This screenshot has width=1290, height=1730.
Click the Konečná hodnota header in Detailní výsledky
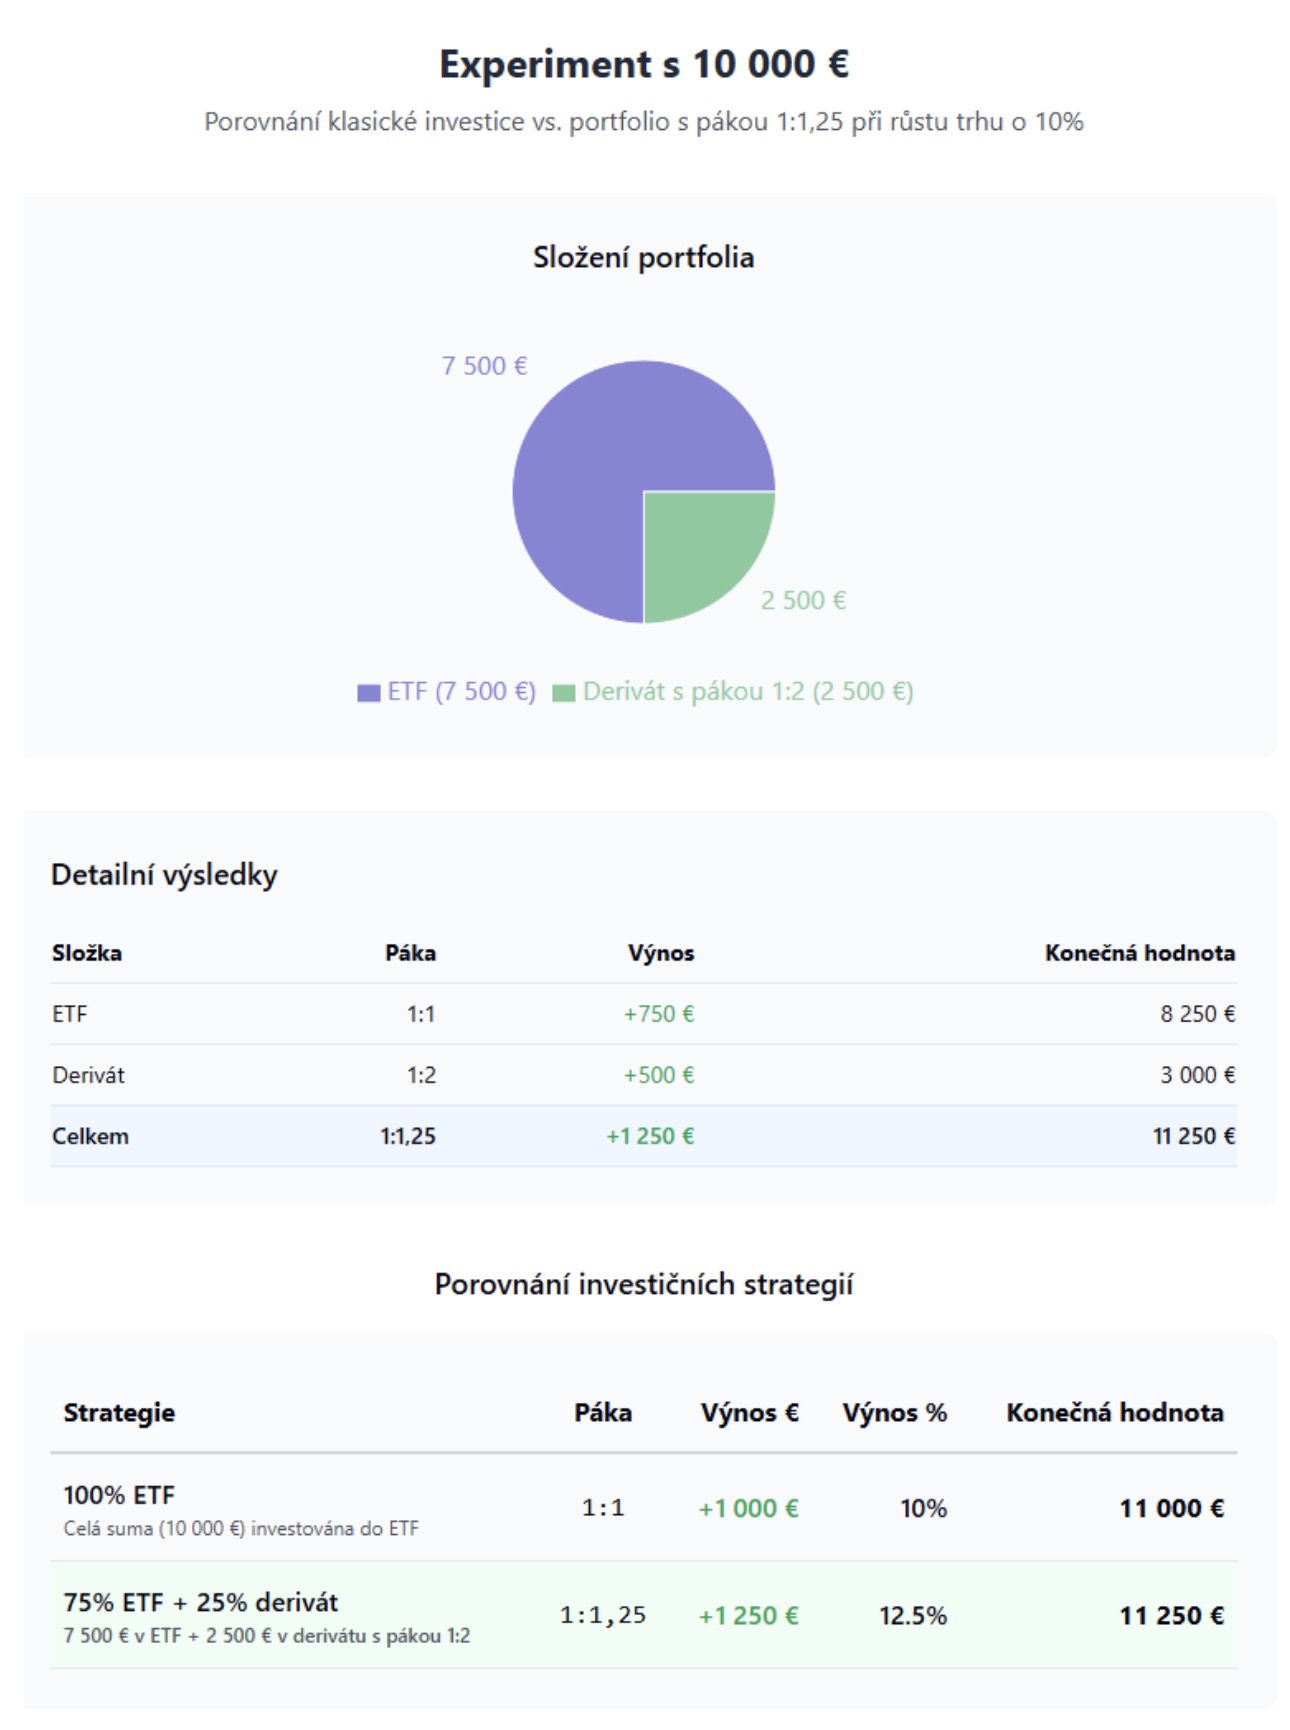click(1139, 953)
